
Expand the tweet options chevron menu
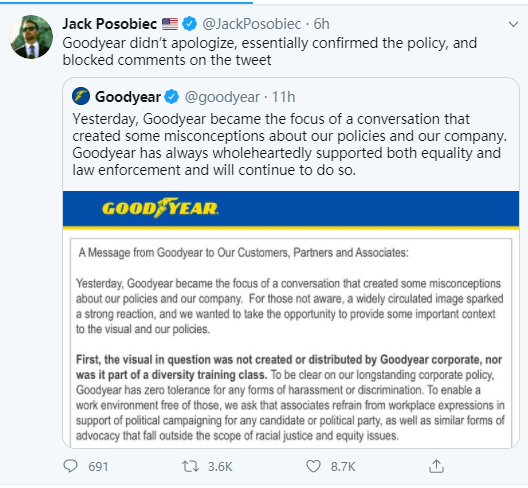pos(513,24)
